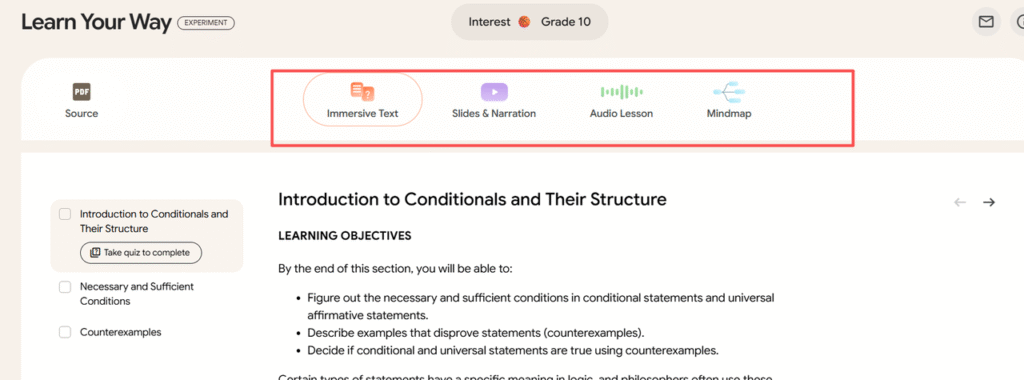
Task: Click the Learn Your Way logo
Action: point(97,22)
